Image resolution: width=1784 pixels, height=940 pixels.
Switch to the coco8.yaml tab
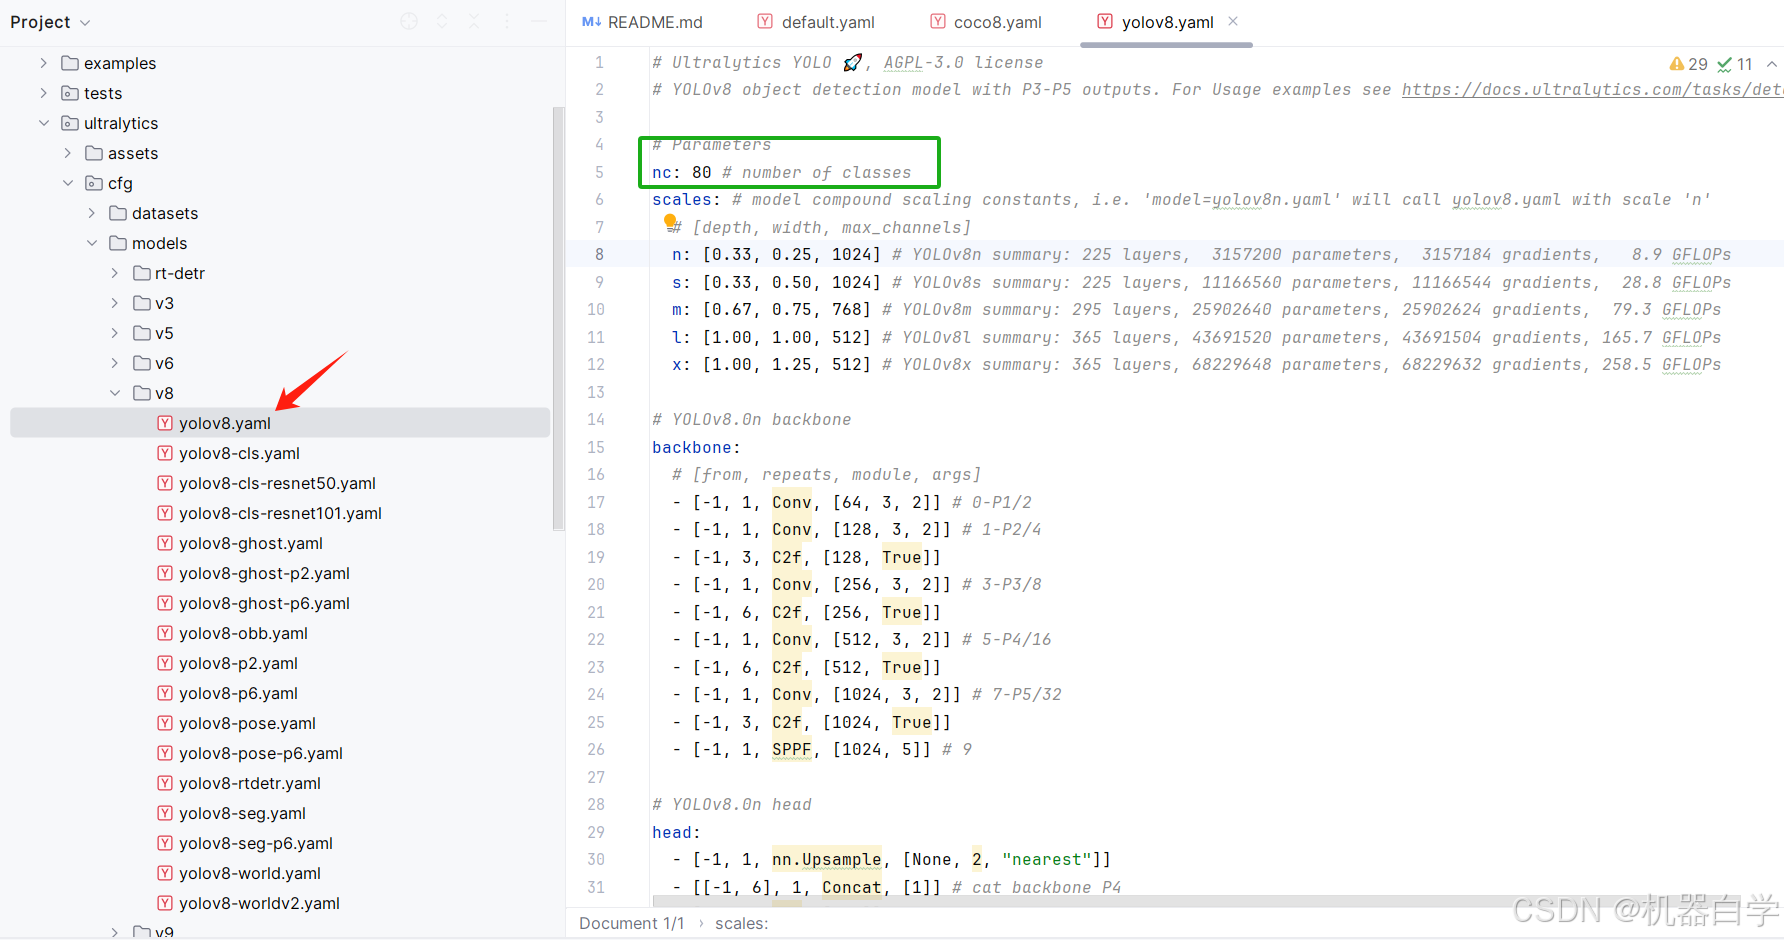coord(986,22)
